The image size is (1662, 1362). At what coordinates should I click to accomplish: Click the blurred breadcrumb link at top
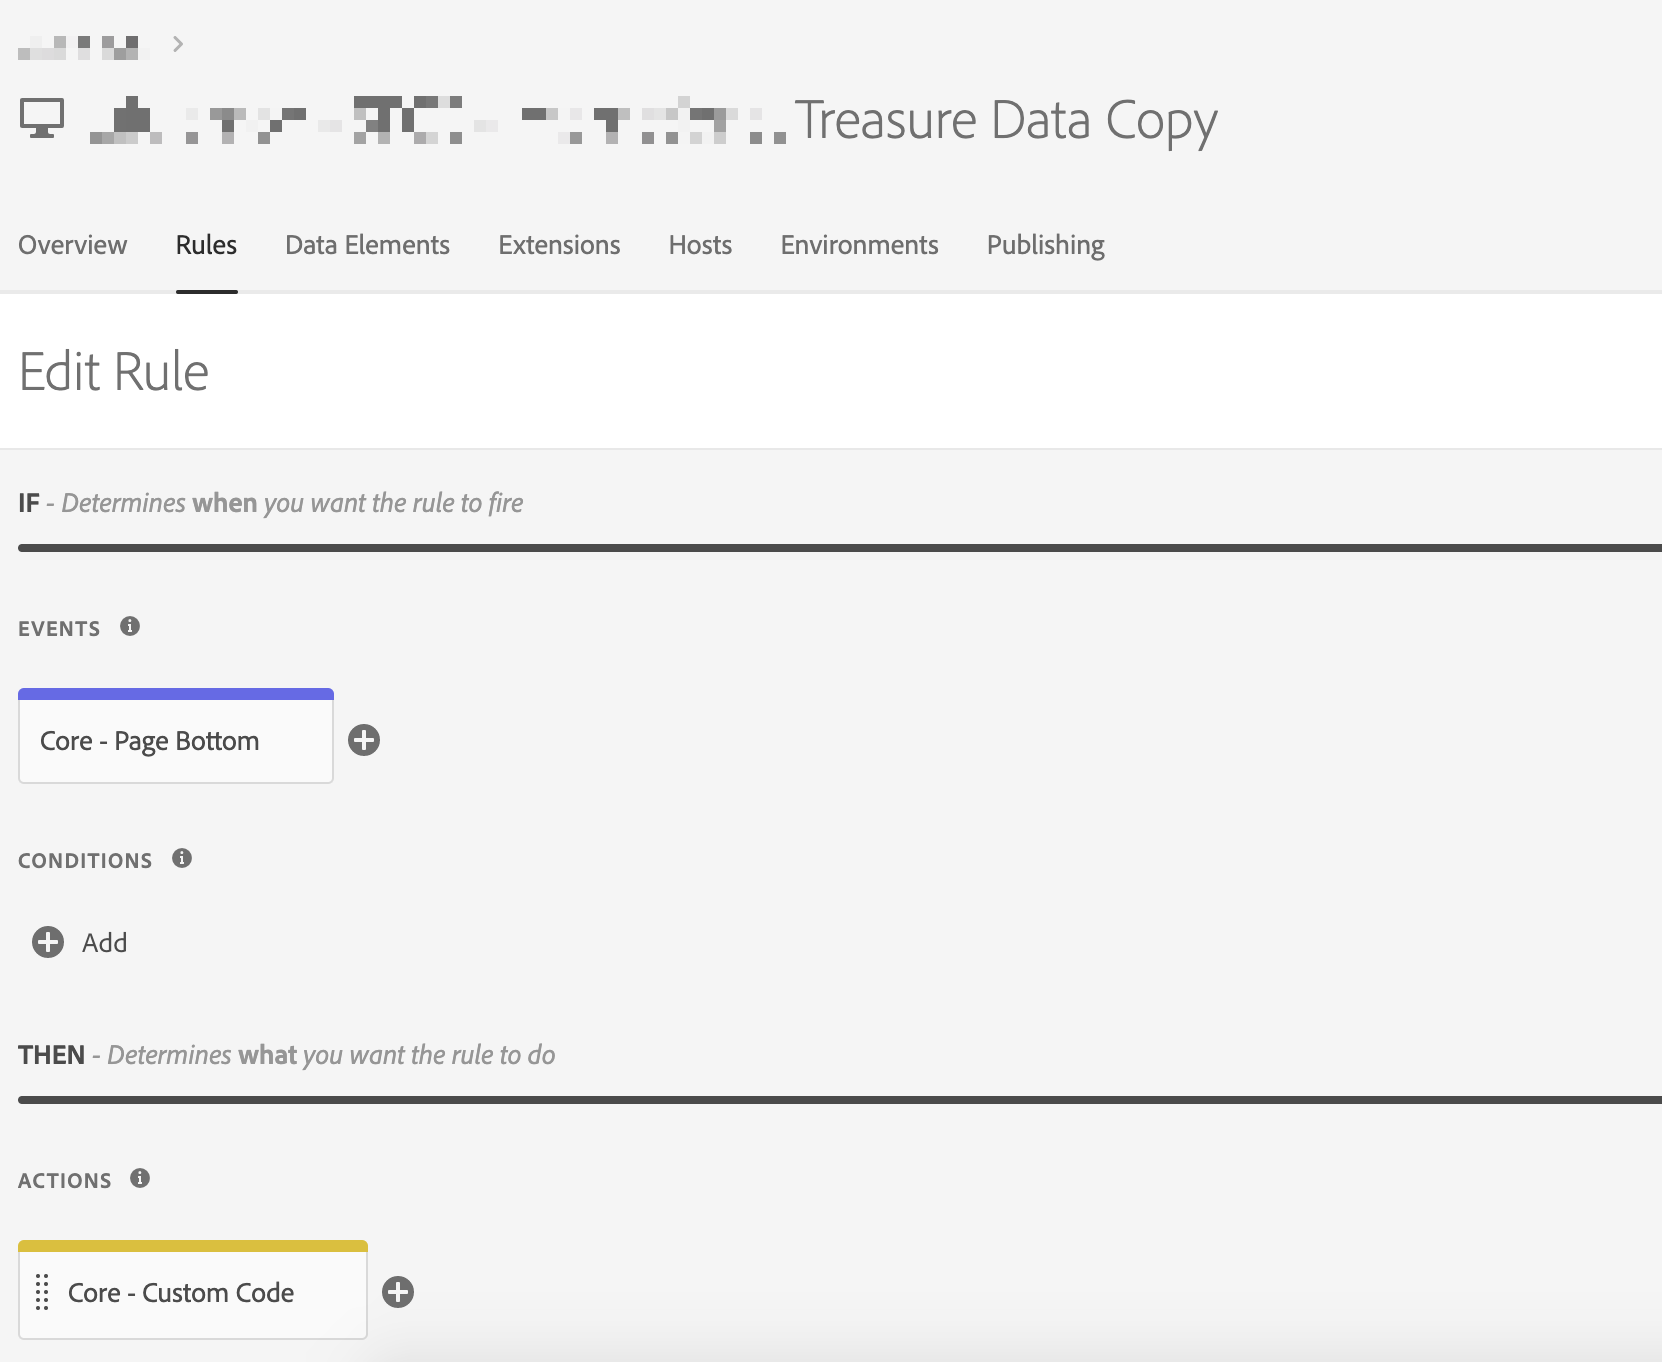click(82, 46)
